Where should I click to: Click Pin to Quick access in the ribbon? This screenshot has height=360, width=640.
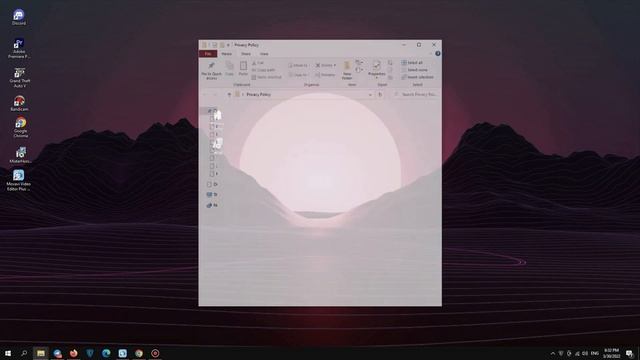coord(211,71)
